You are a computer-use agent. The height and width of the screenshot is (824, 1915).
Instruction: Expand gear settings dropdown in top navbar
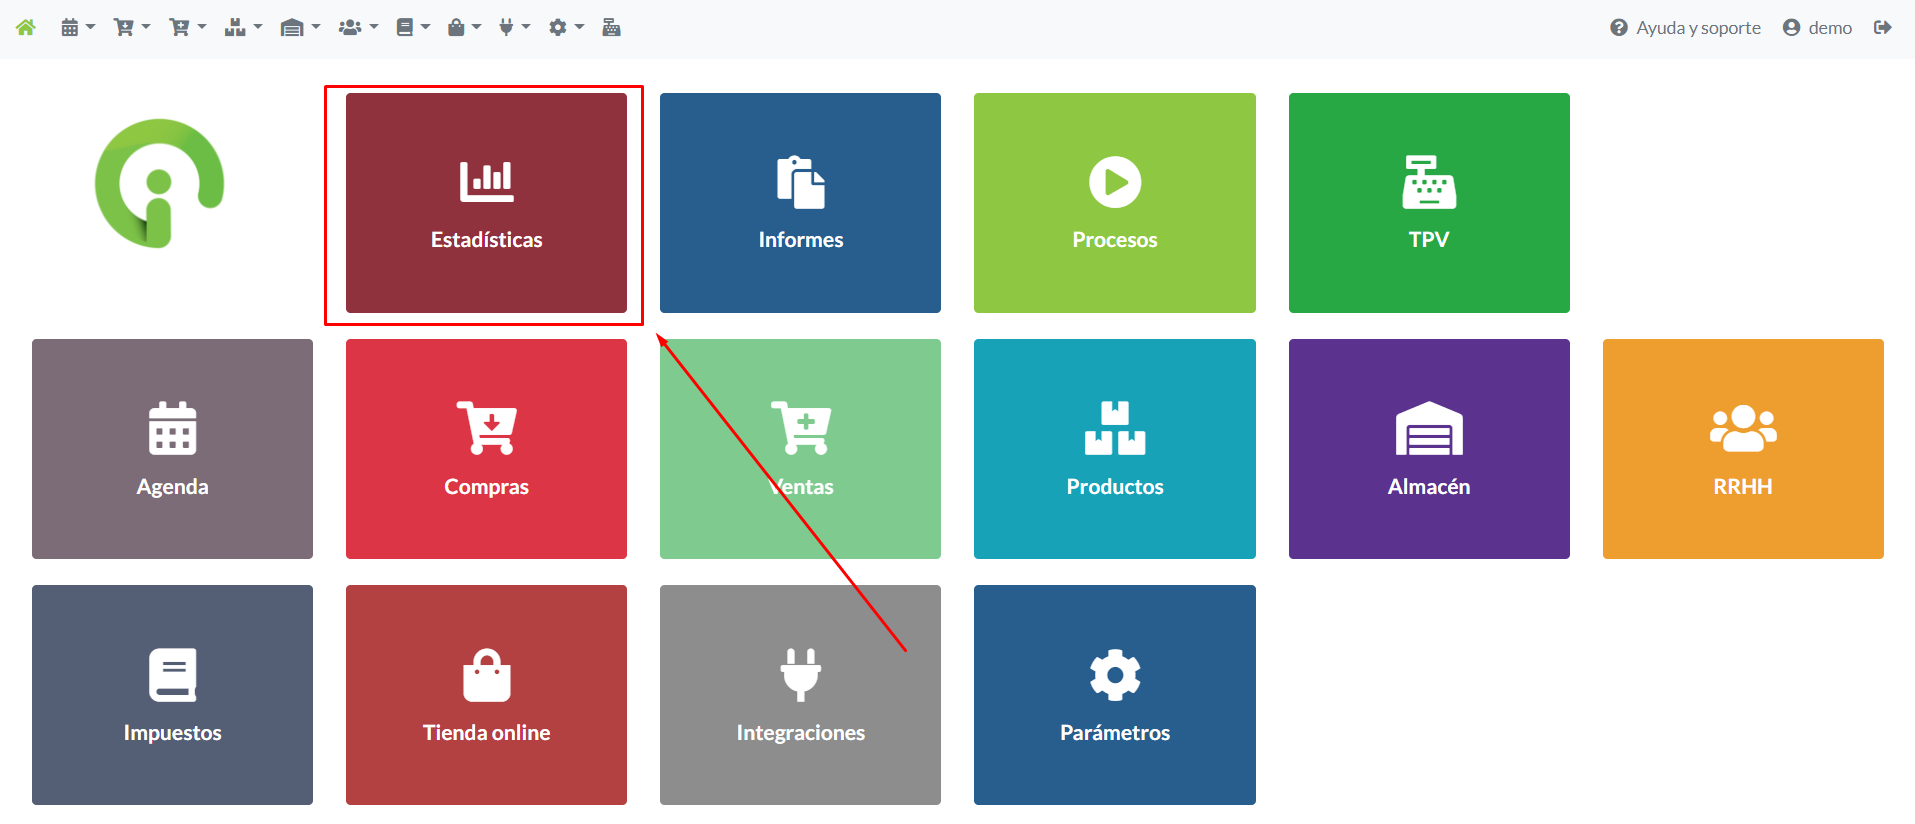[x=565, y=28]
